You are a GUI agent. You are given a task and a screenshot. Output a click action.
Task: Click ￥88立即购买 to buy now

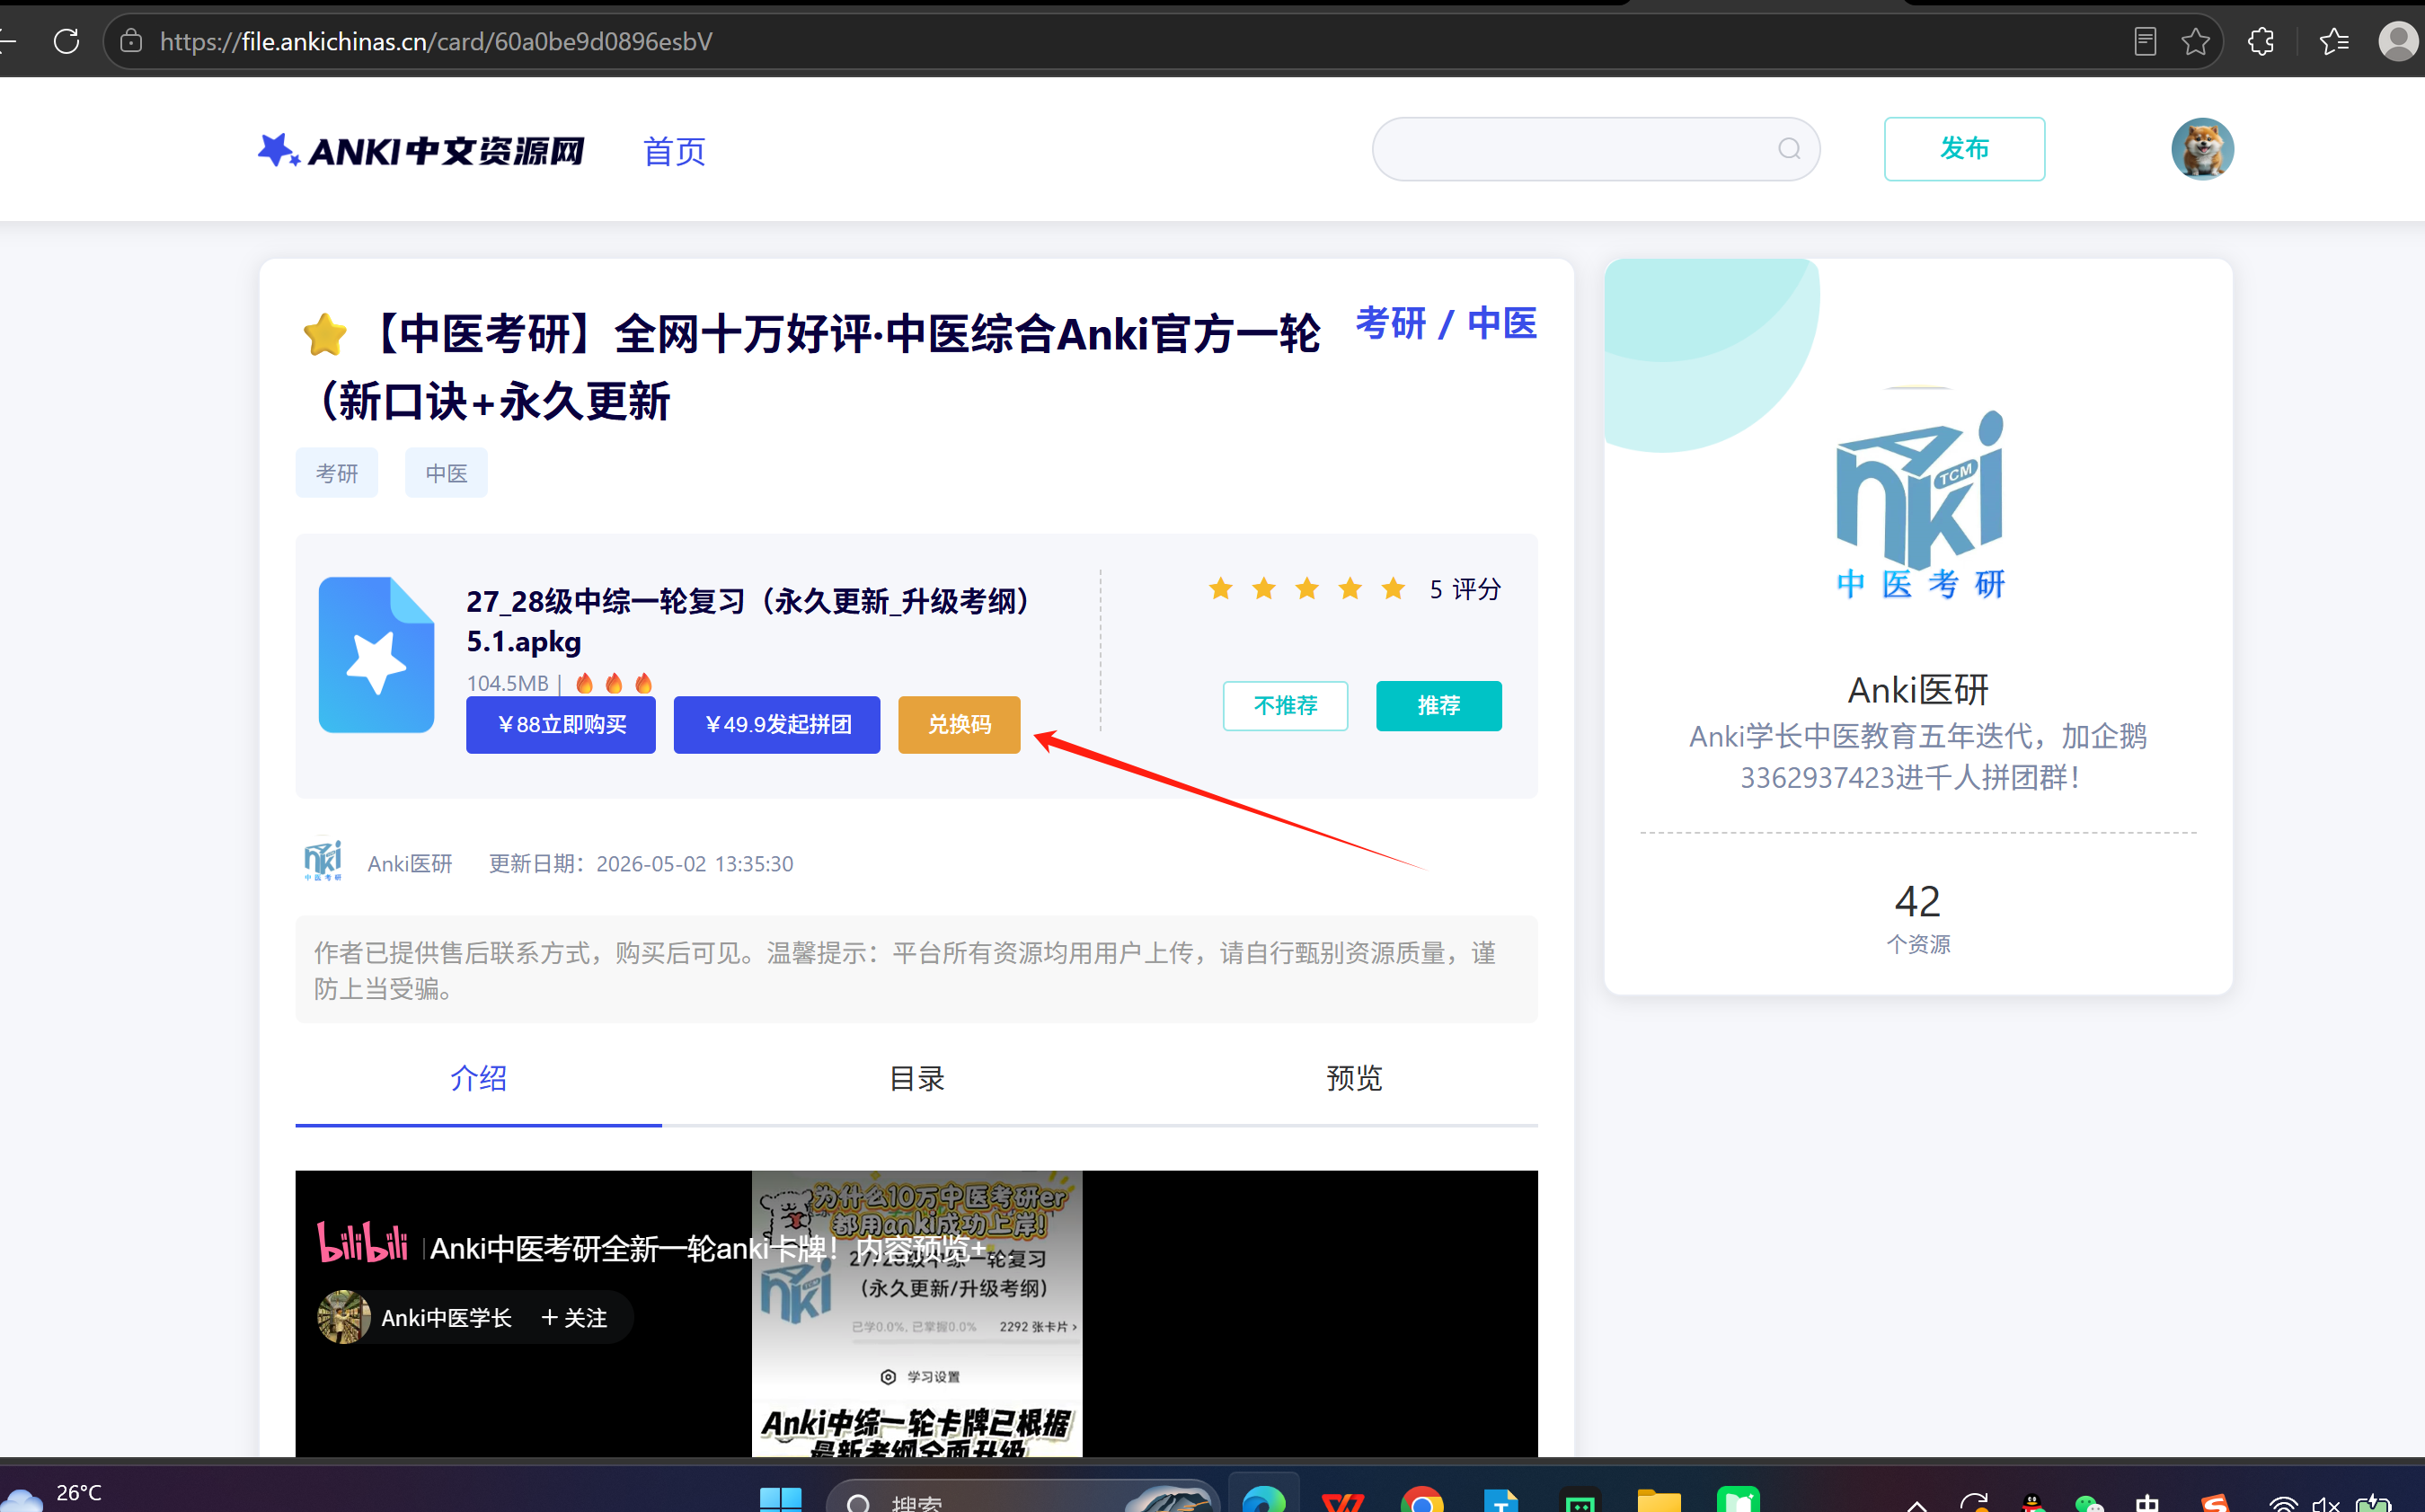coord(561,724)
